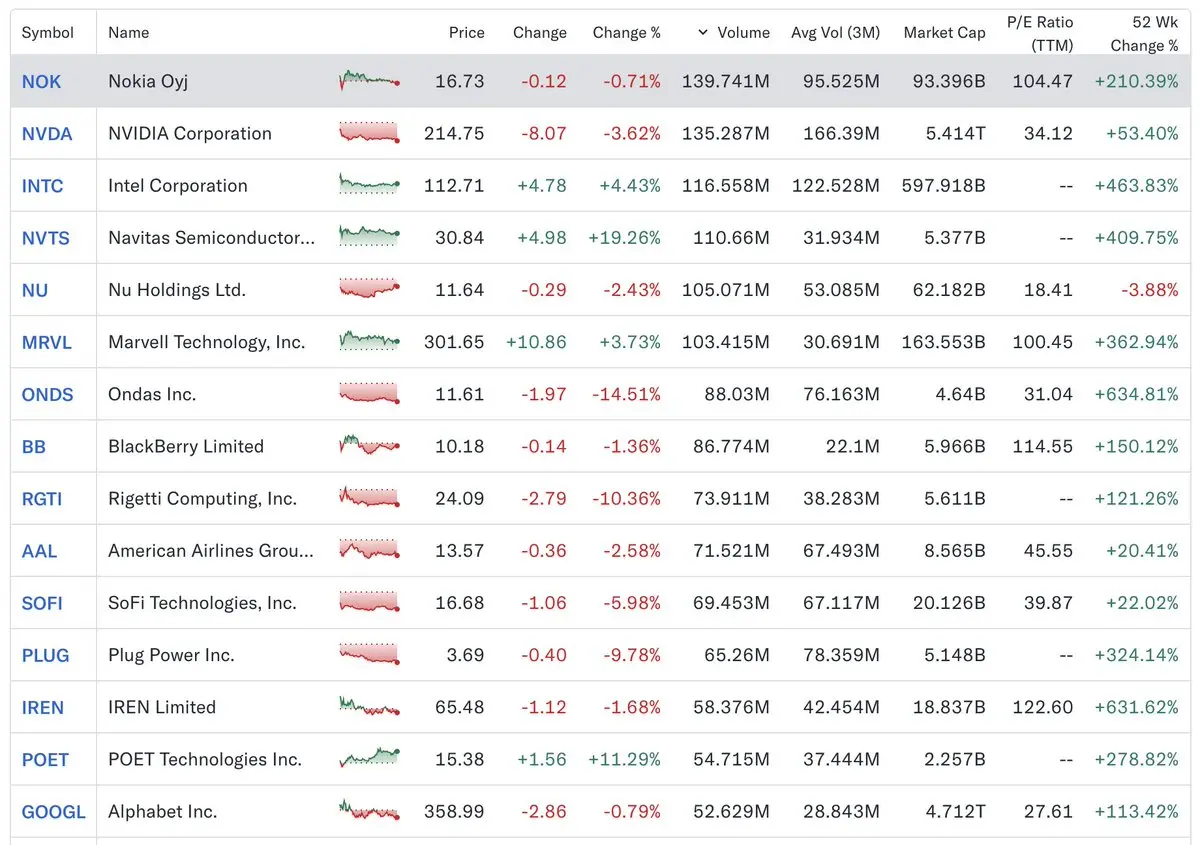
Task: Sort table by Market Cap header
Action: pos(944,32)
